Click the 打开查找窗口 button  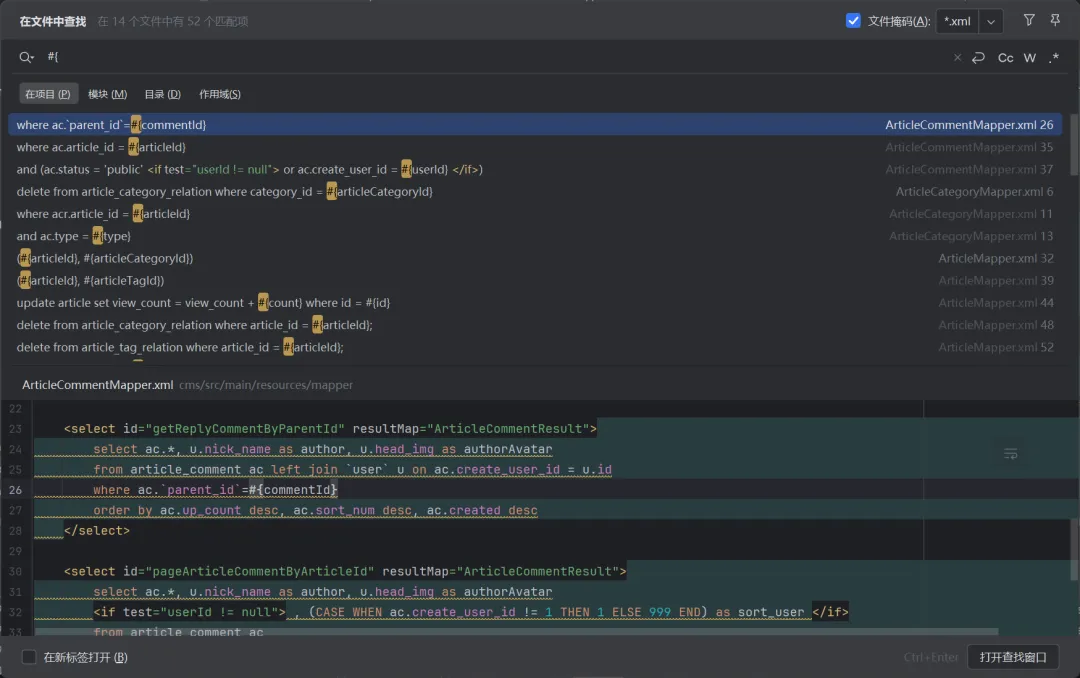pyautogui.click(x=1012, y=657)
